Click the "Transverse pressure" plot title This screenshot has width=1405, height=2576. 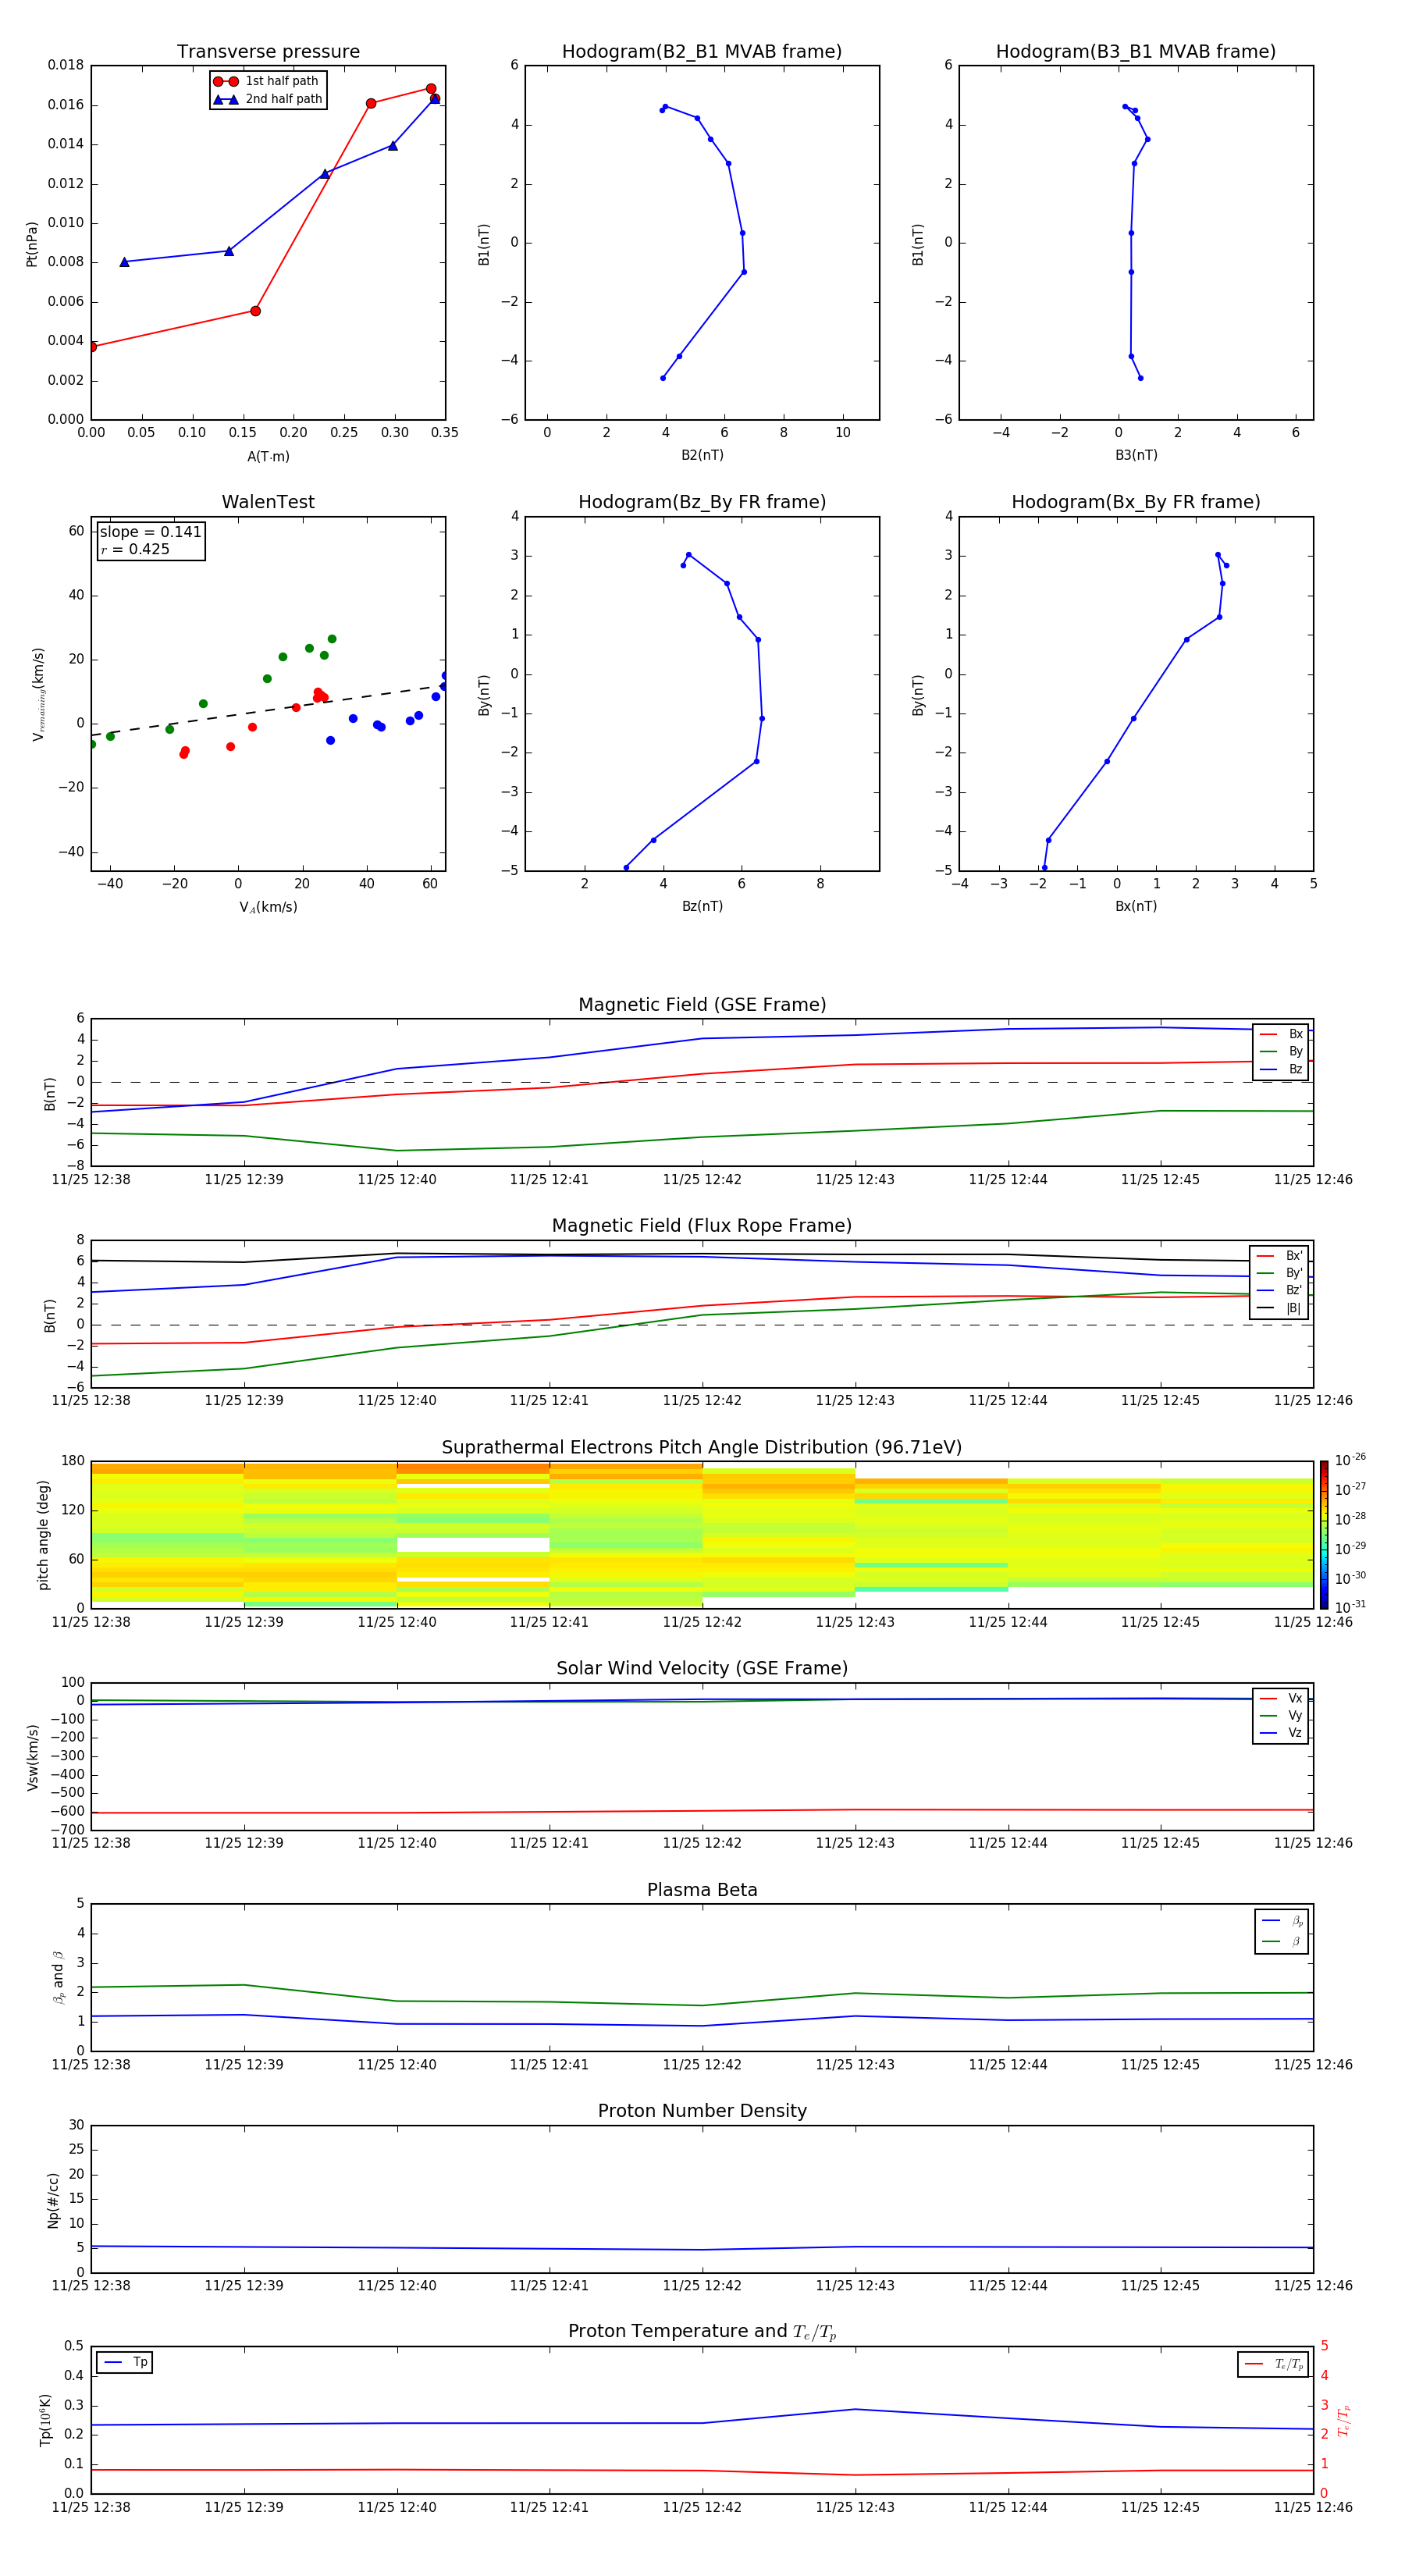(268, 52)
